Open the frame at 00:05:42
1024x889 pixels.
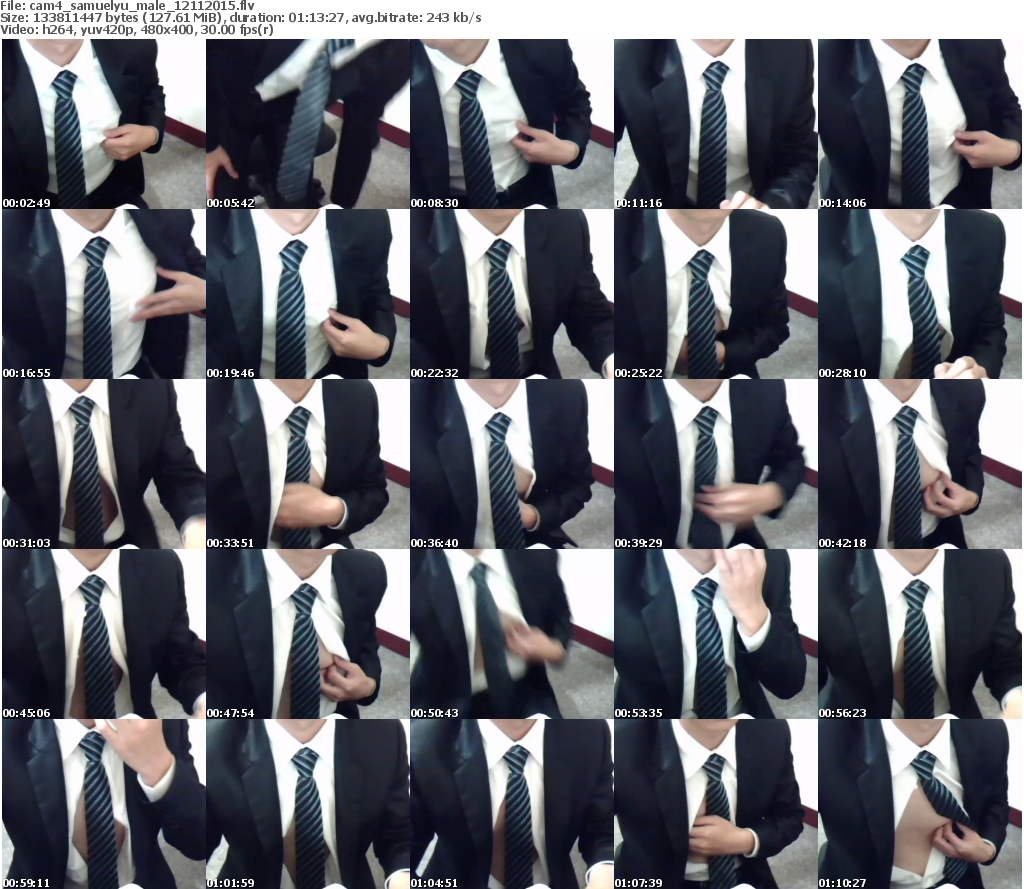point(308,124)
